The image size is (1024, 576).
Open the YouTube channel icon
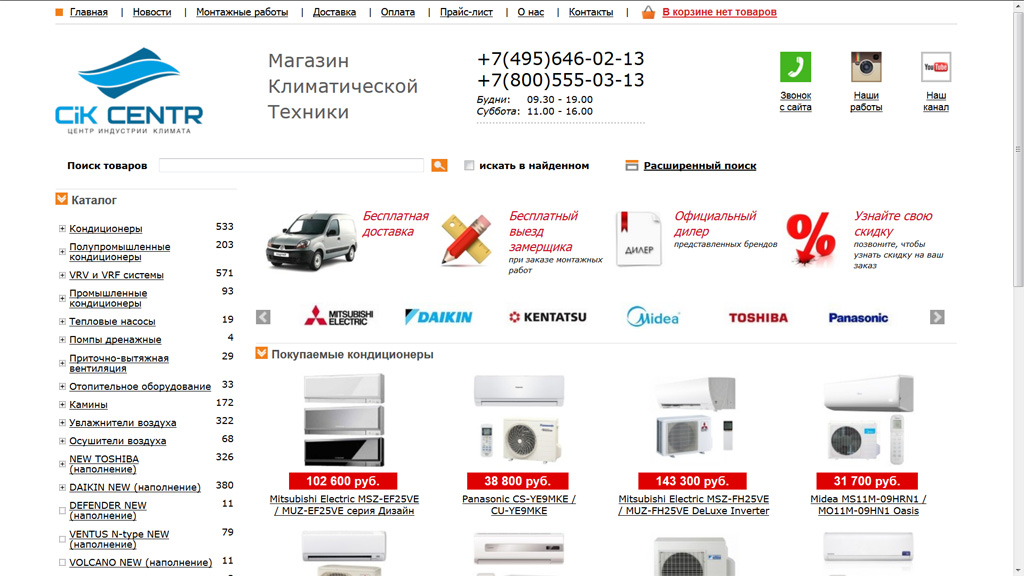pos(936,67)
